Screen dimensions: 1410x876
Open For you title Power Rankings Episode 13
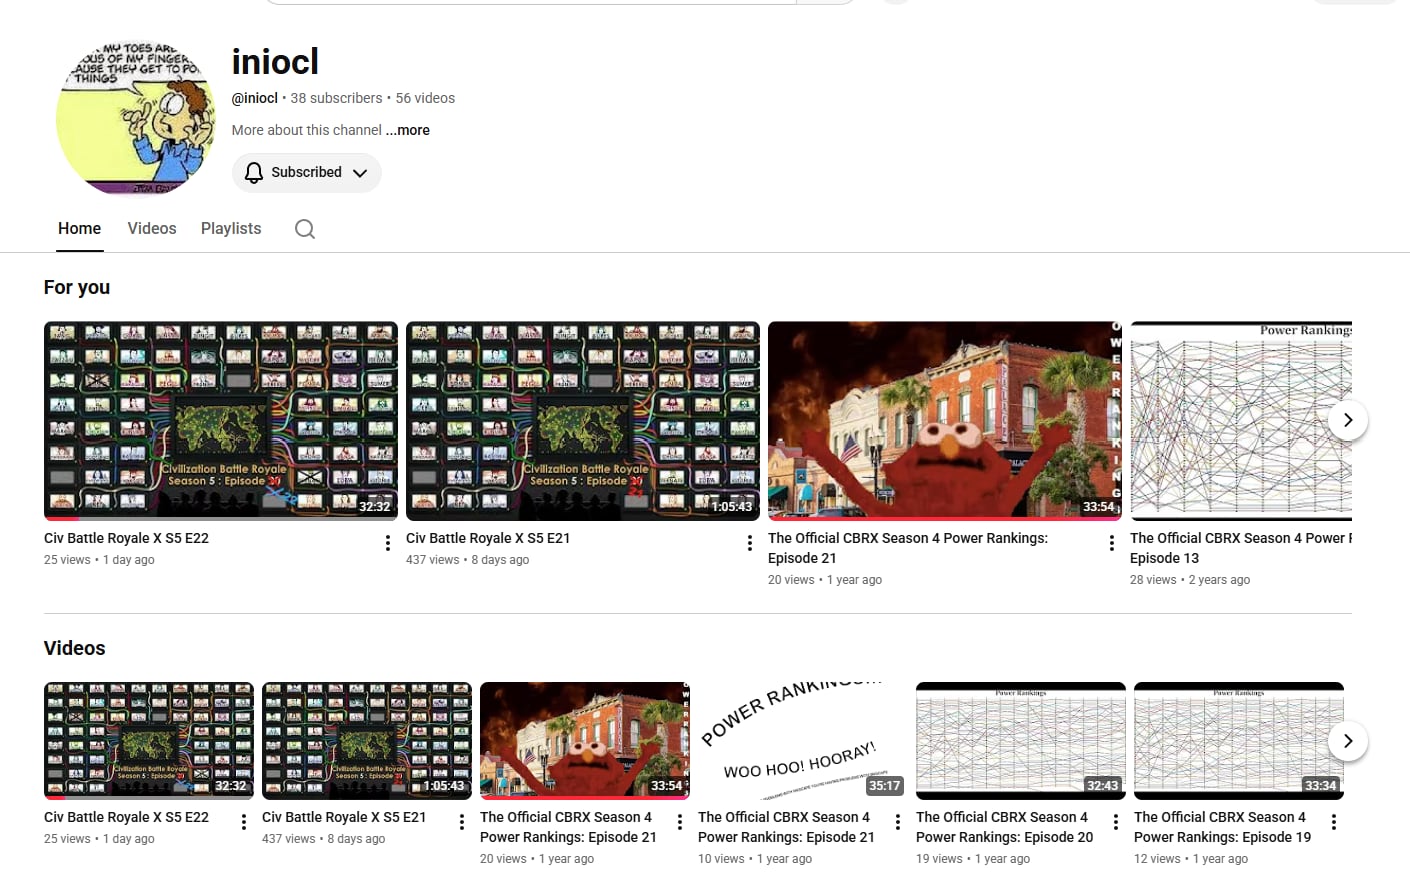pyautogui.click(x=1241, y=548)
